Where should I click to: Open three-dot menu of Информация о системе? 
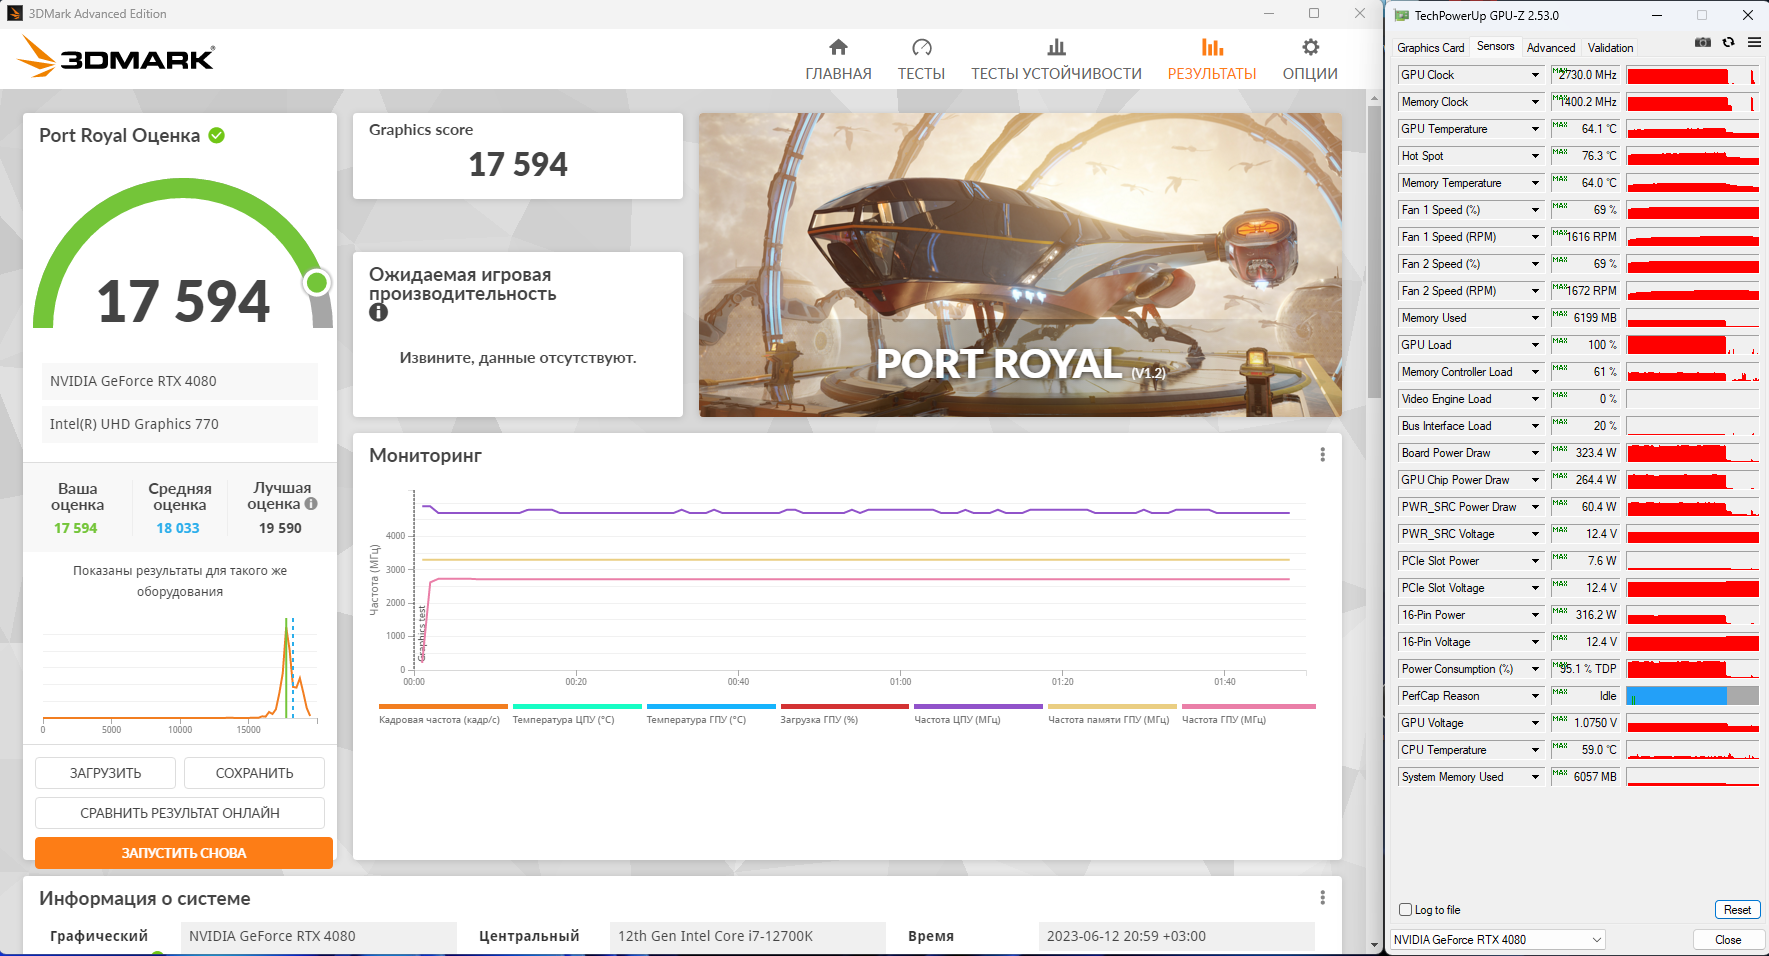(1322, 898)
